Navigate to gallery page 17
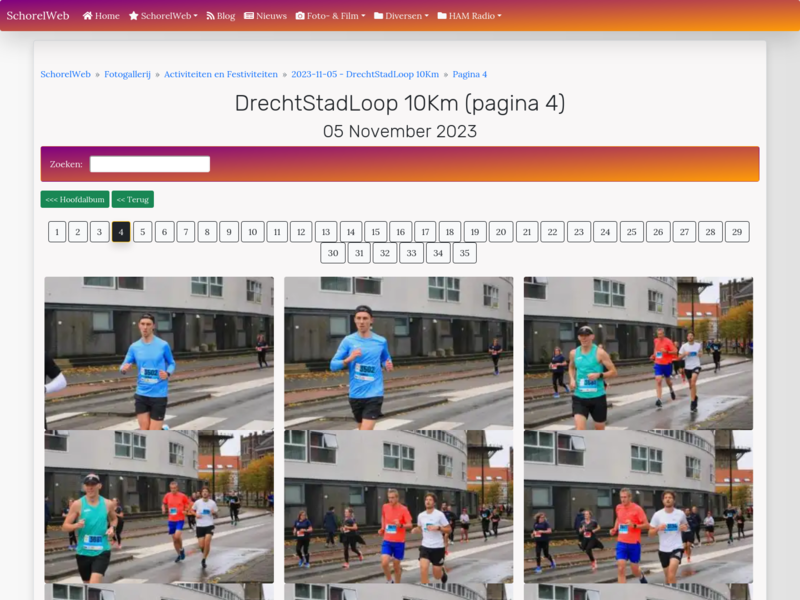The width and height of the screenshot is (800, 600). coord(425,232)
